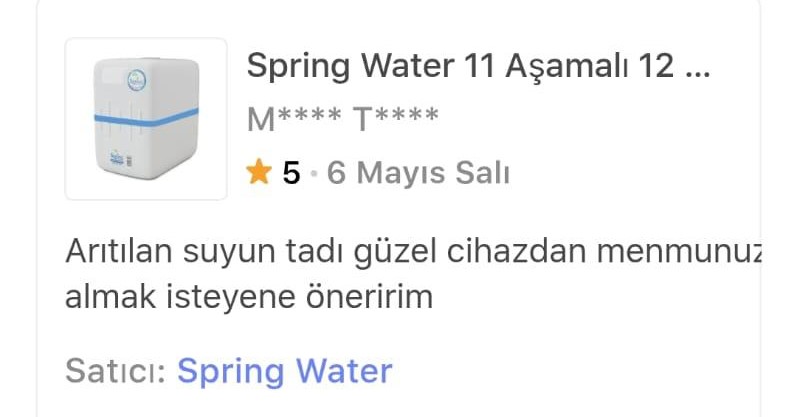This screenshot has width=797, height=417.
Task: Click the word 'menmunuz' in the review
Action: (679, 251)
